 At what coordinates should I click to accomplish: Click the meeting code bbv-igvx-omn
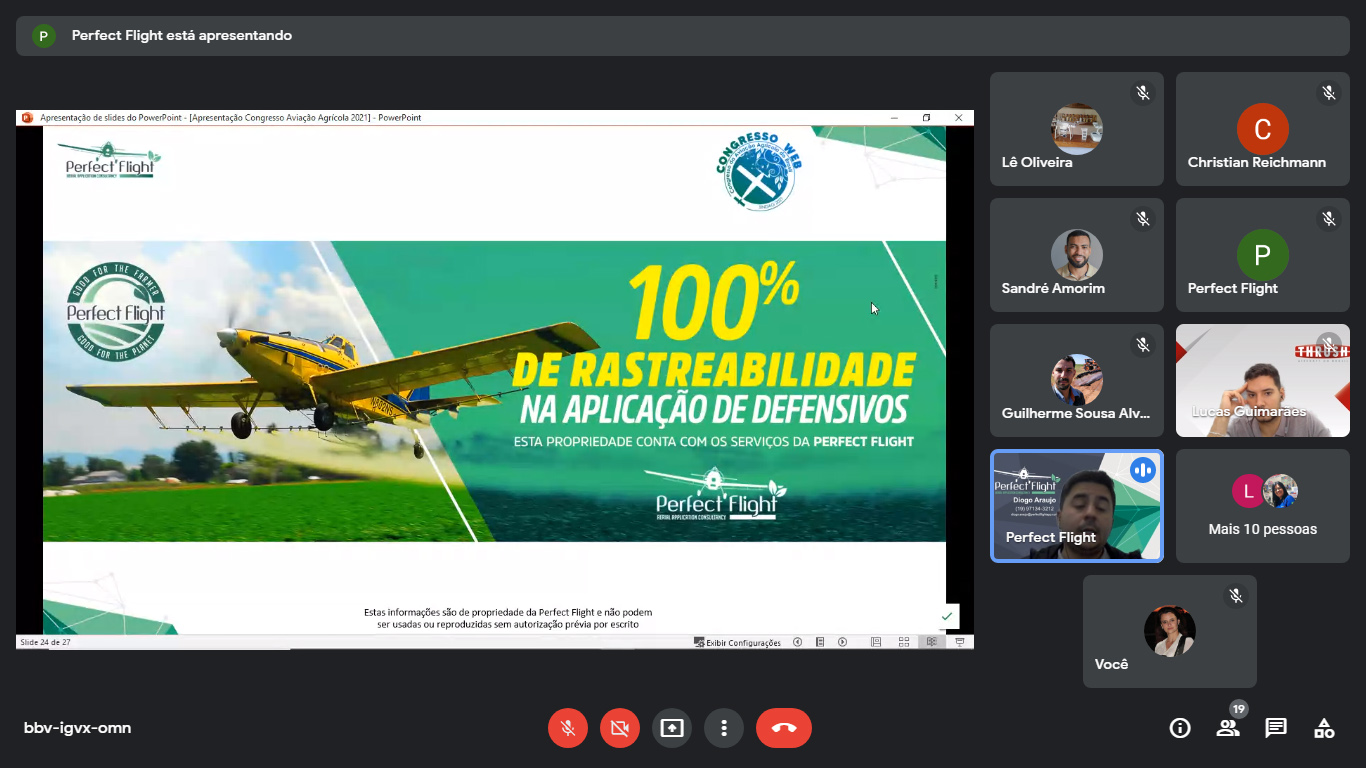click(x=77, y=728)
